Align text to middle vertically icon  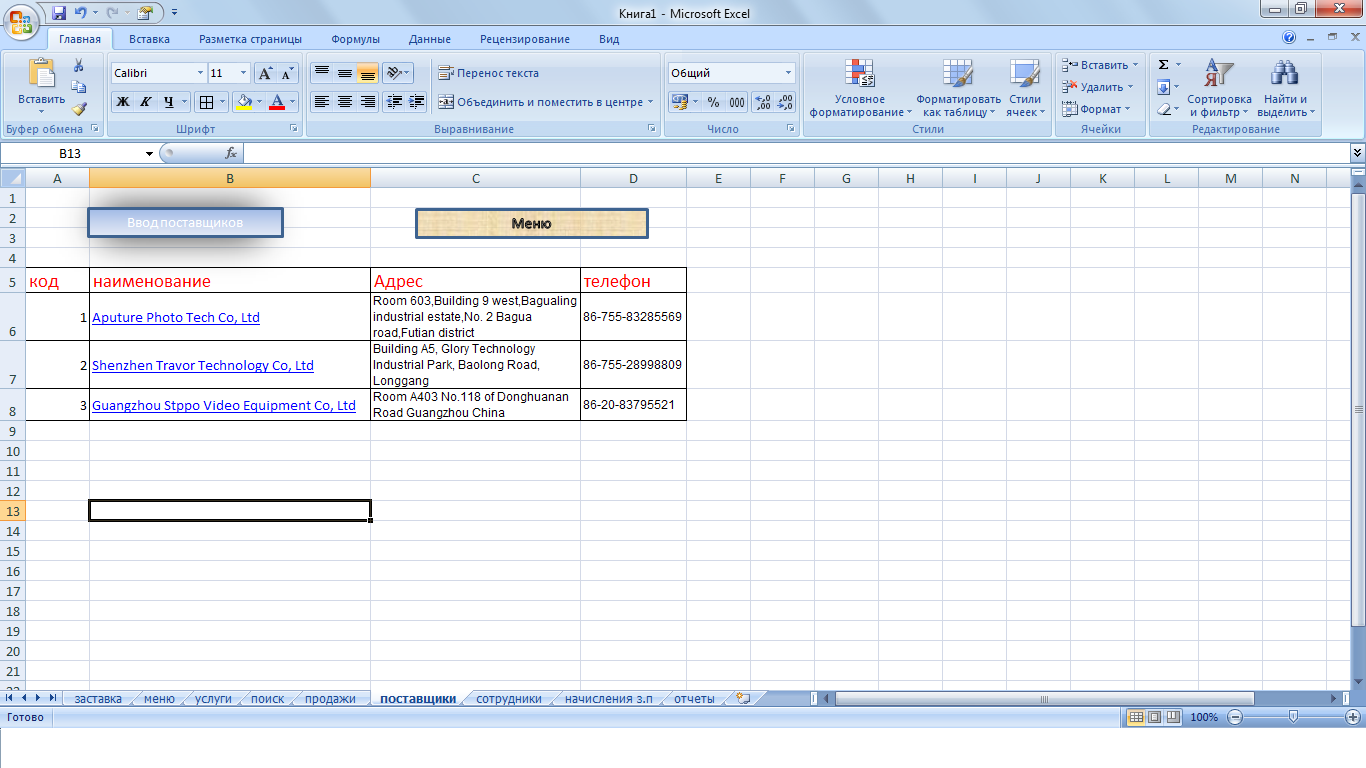344,73
